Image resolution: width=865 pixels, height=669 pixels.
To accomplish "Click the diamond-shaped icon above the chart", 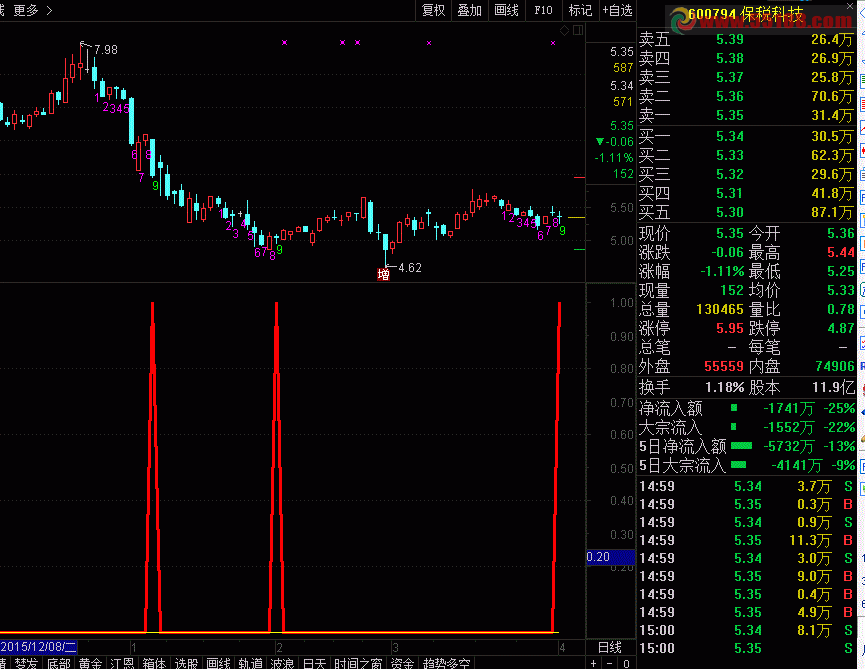I will point(564,30).
